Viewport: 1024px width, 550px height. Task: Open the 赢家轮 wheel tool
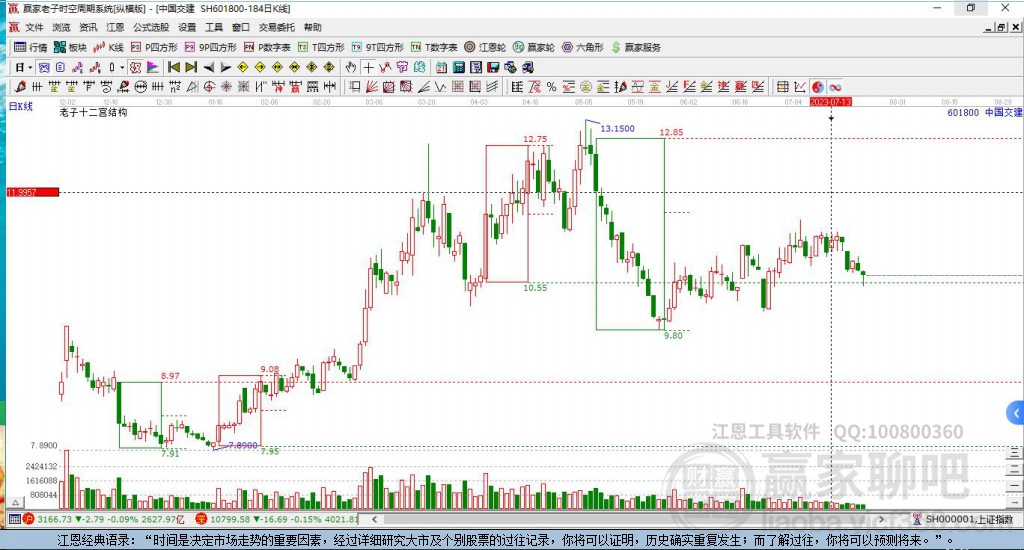[534, 47]
